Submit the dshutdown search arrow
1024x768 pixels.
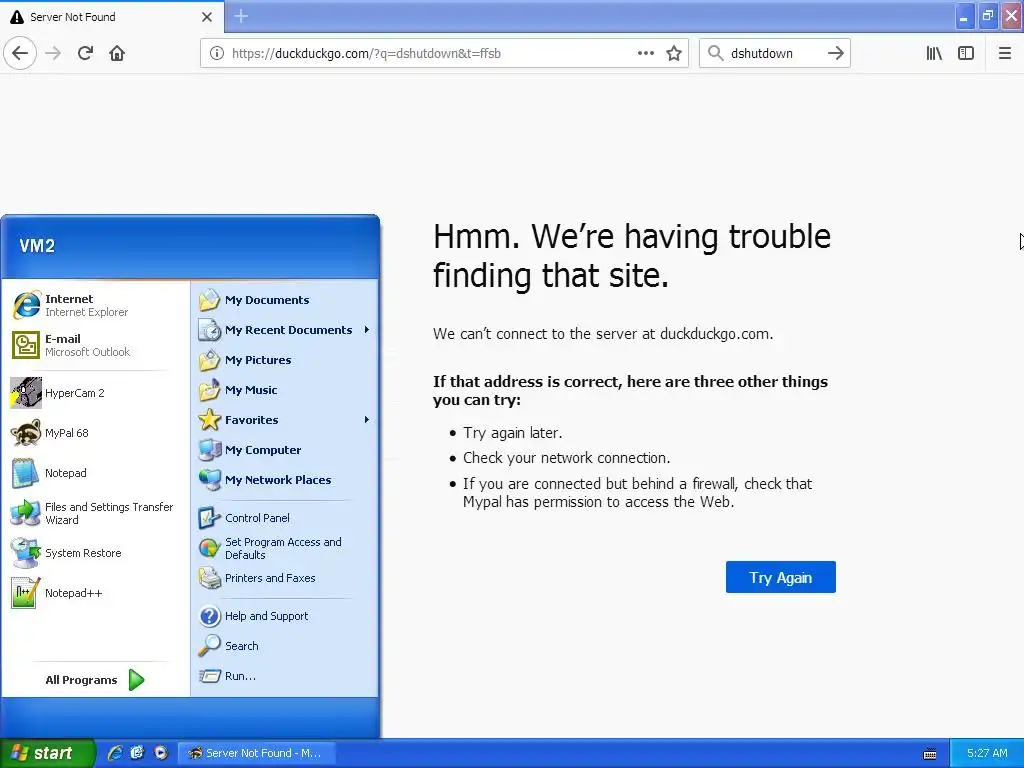tap(835, 53)
